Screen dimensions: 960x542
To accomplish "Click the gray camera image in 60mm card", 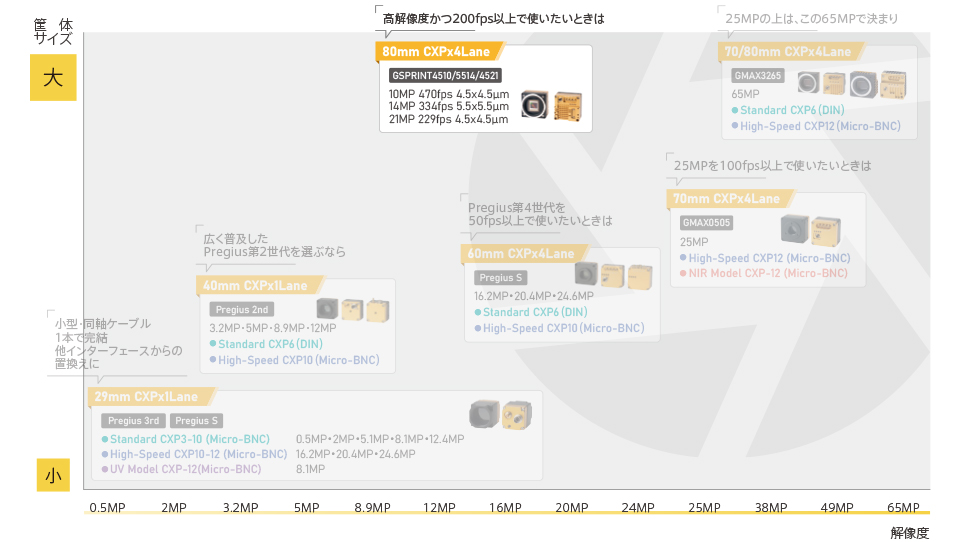I will pos(586,274).
